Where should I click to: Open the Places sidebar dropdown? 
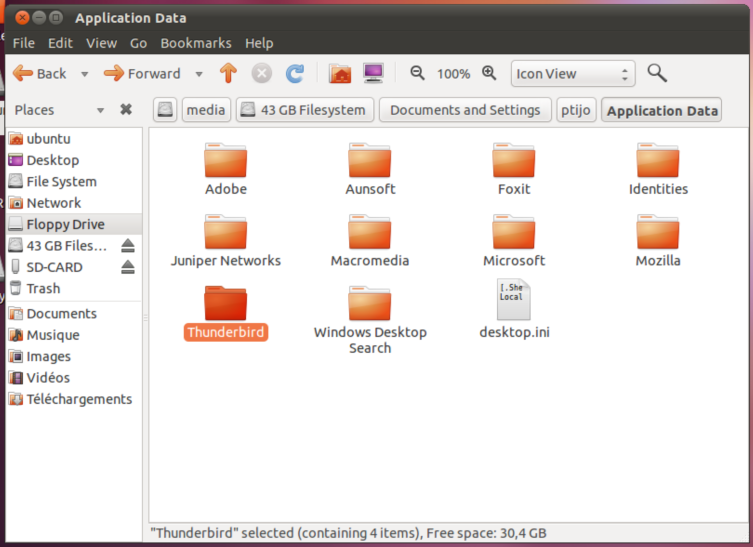pyautogui.click(x=100, y=110)
